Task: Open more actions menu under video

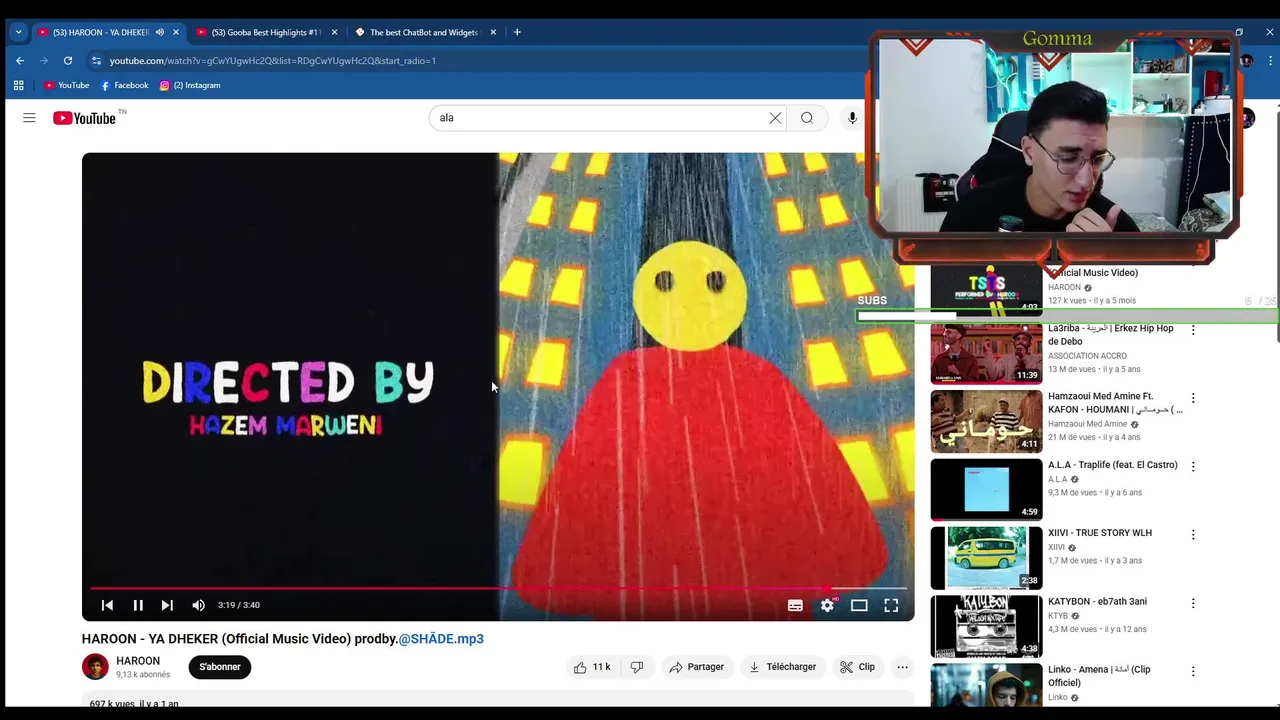Action: pos(902,667)
